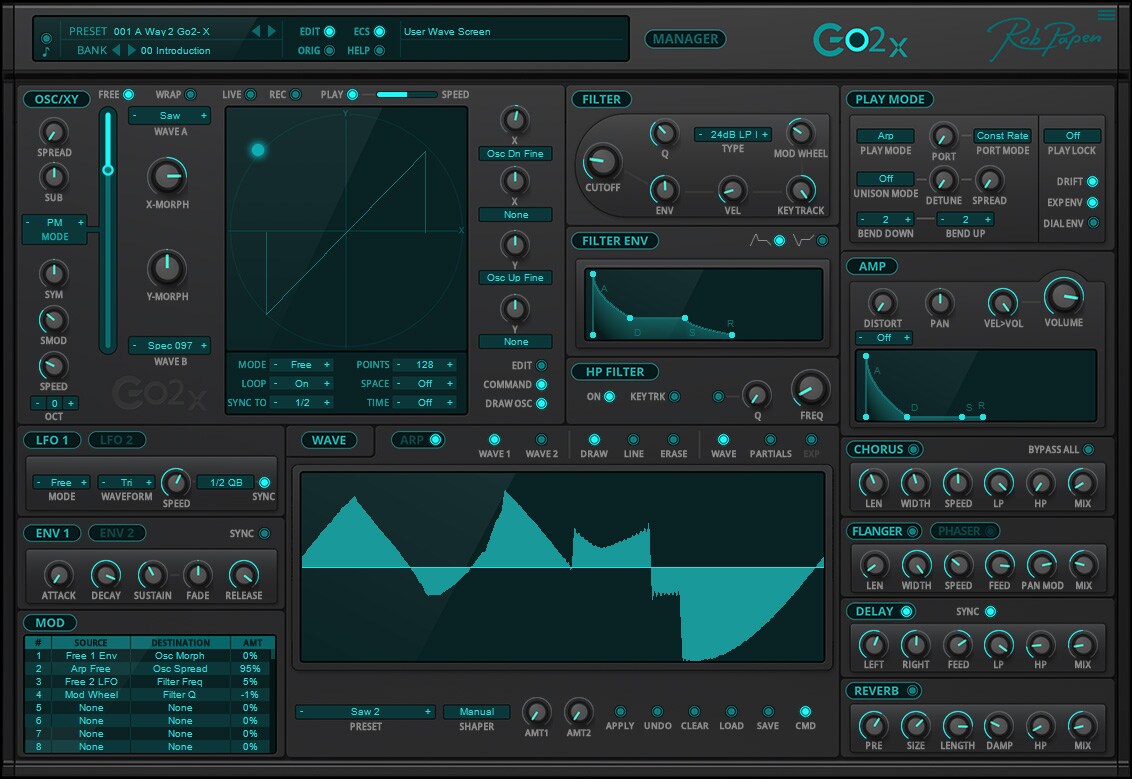Click the next bank arrow
This screenshot has height=779, width=1132.
click(131, 50)
